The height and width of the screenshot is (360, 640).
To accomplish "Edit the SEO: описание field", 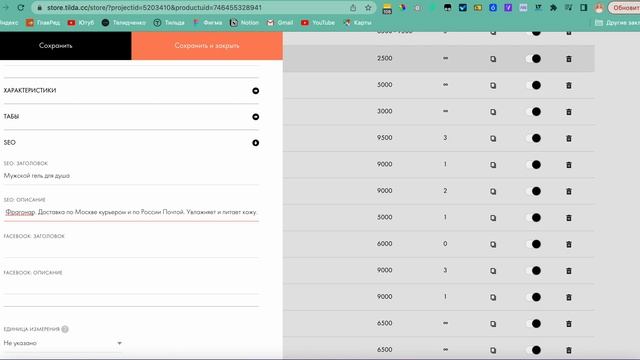I will 131,212.
